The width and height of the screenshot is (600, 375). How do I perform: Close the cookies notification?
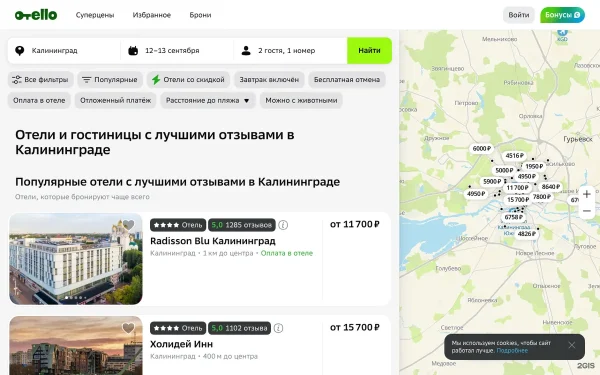572,346
